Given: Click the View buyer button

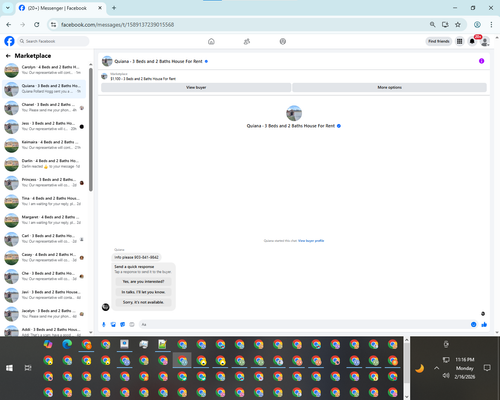Looking at the screenshot, I should click(x=196, y=87).
